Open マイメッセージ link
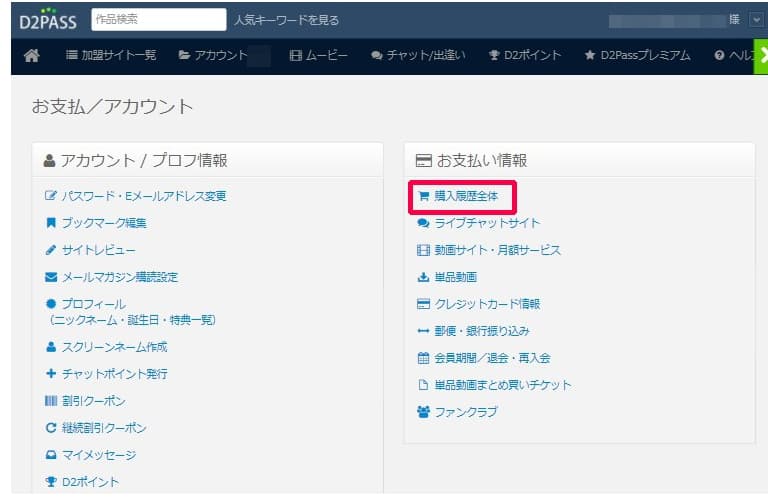 pos(98,455)
